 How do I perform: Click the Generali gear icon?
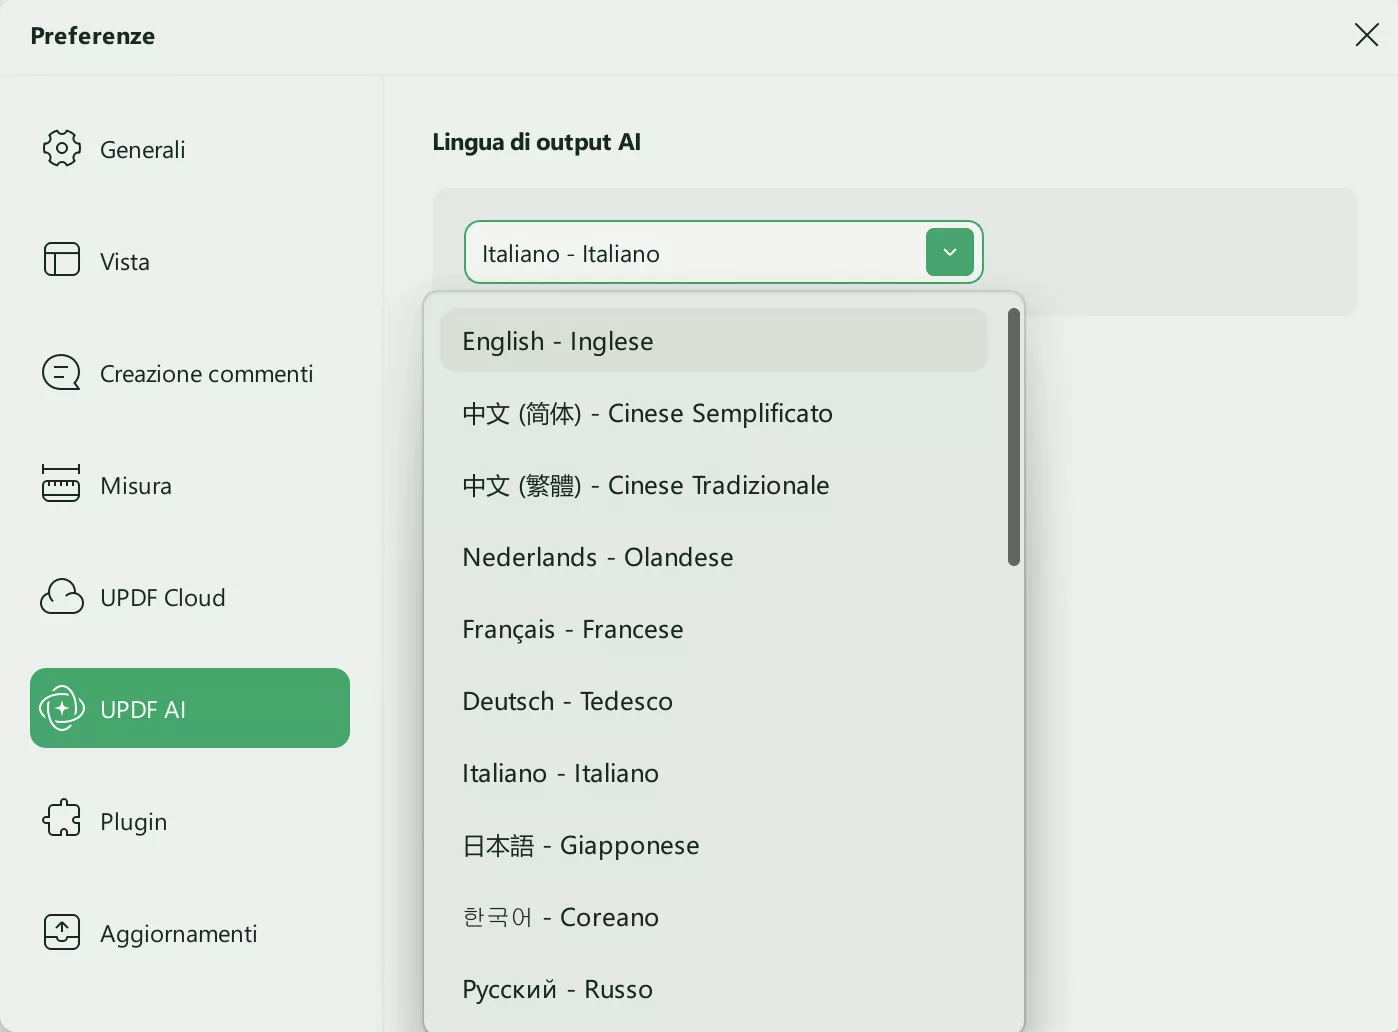(62, 148)
